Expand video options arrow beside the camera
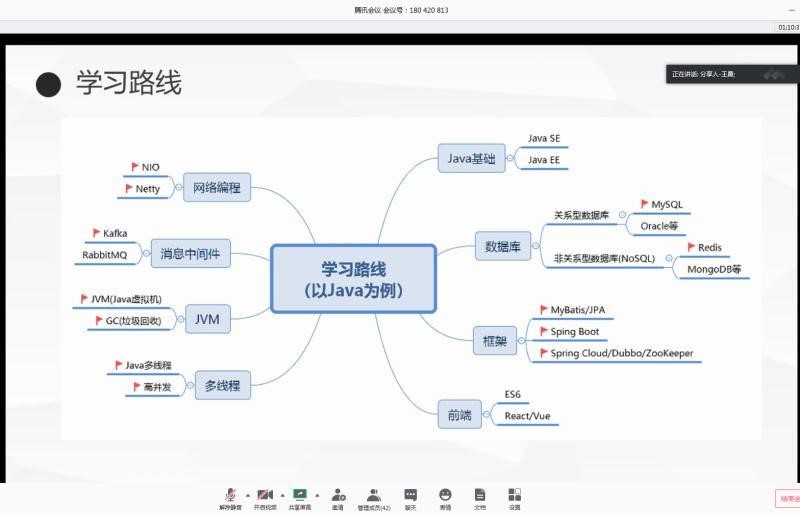800x513 pixels. coord(282,494)
